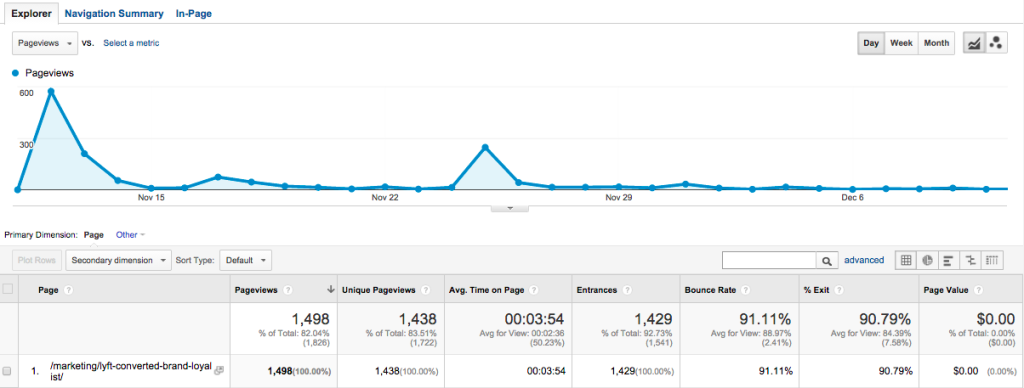
Task: Expand the Other primary dimension dropdown
Action: [x=130, y=234]
